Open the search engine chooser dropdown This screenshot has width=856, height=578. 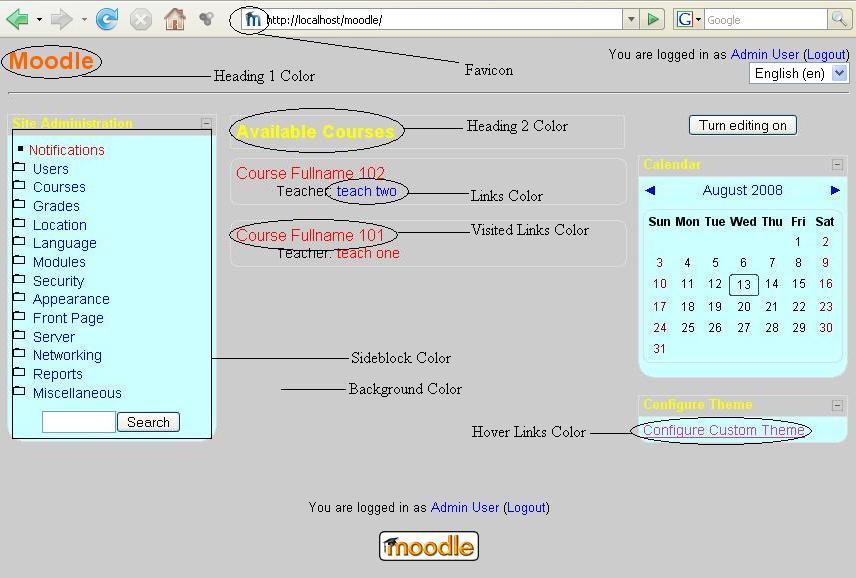[688, 19]
